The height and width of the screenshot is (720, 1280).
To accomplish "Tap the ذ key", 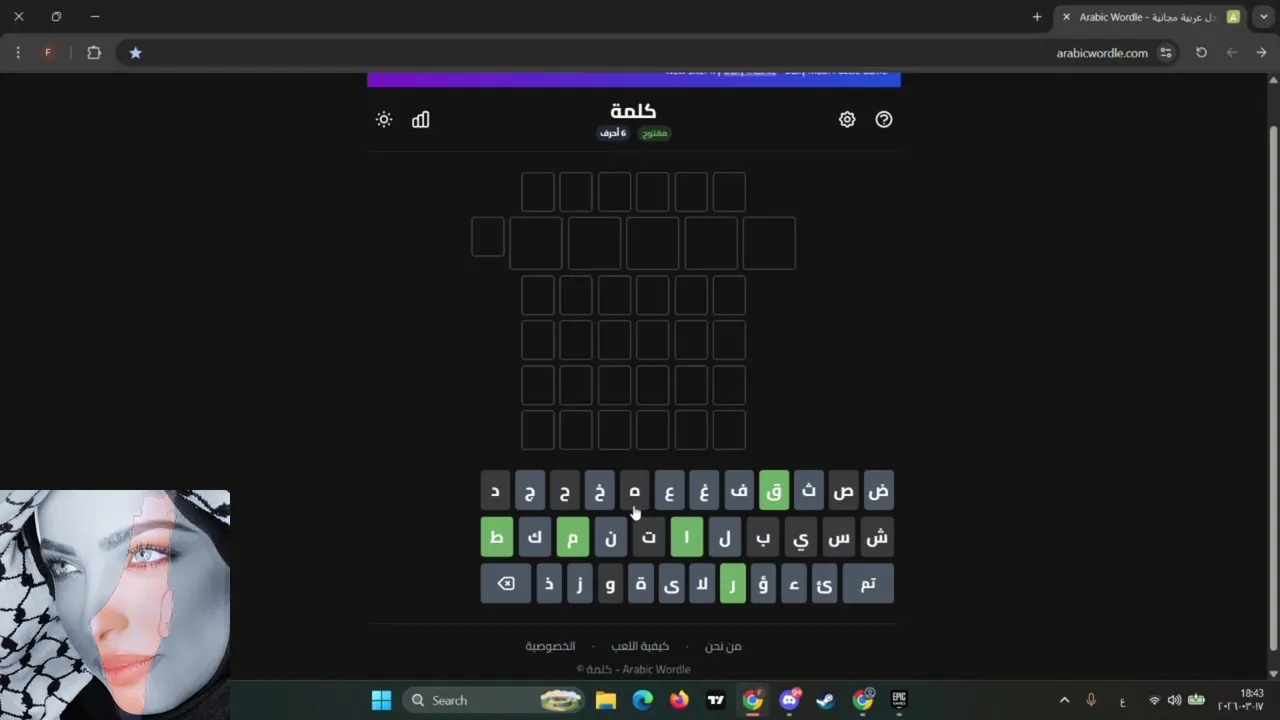I will pyautogui.click(x=549, y=584).
